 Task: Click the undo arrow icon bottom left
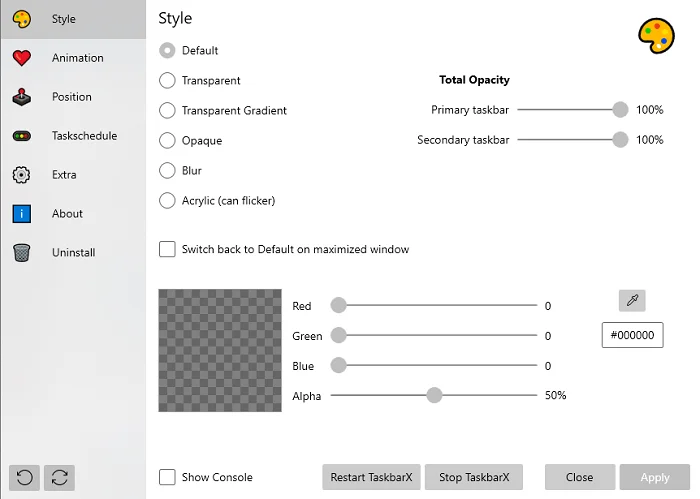24,477
